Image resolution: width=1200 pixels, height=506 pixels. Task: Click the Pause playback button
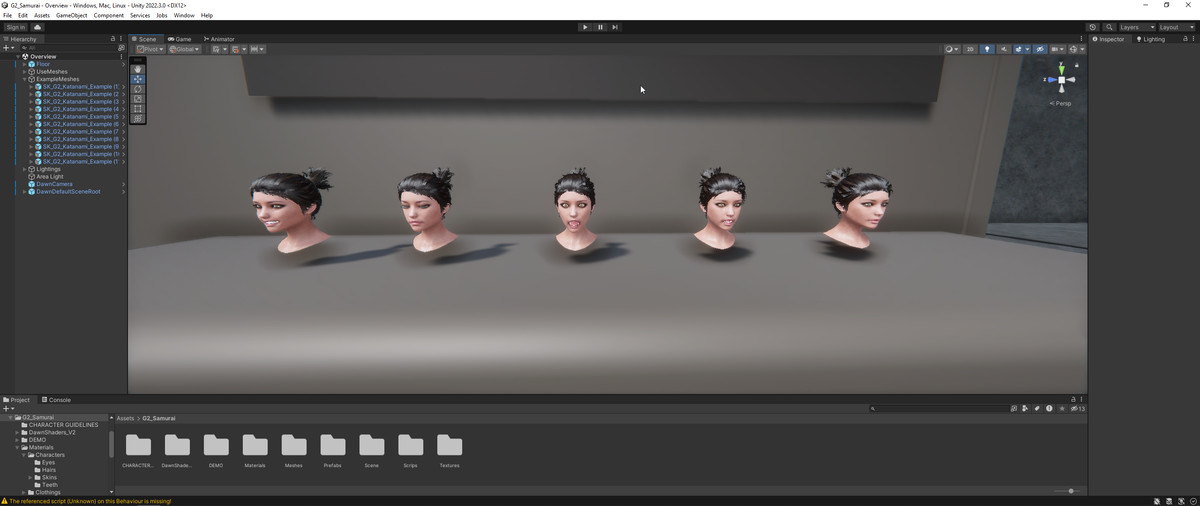[600, 27]
